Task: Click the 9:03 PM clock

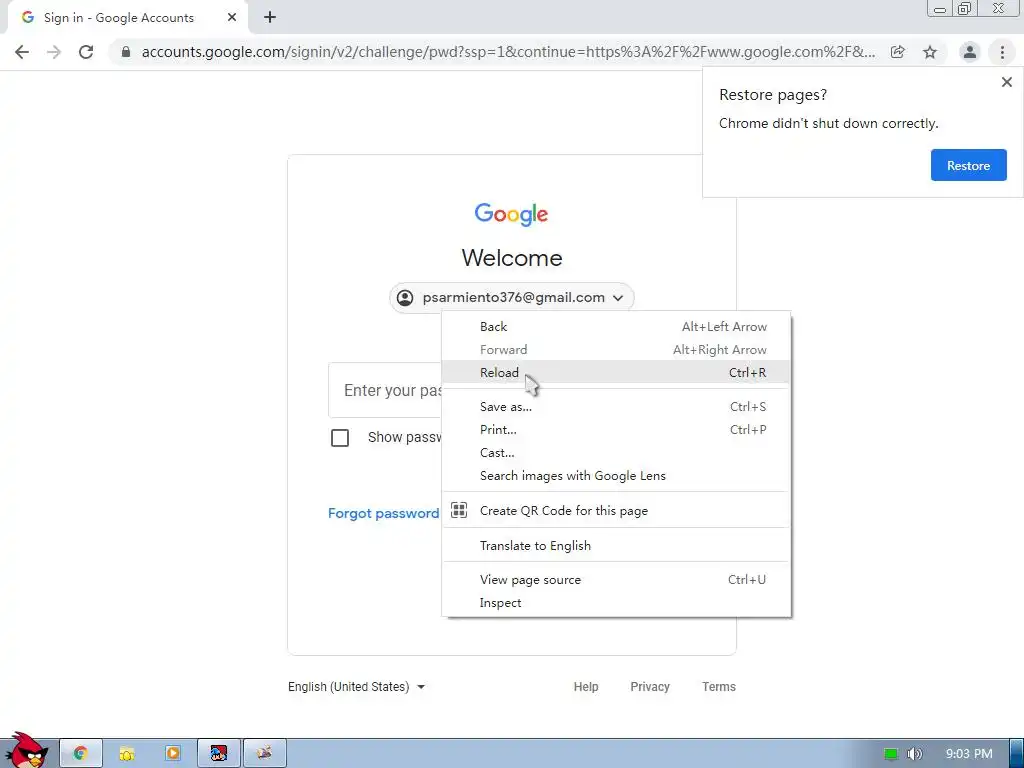Action: tap(969, 754)
